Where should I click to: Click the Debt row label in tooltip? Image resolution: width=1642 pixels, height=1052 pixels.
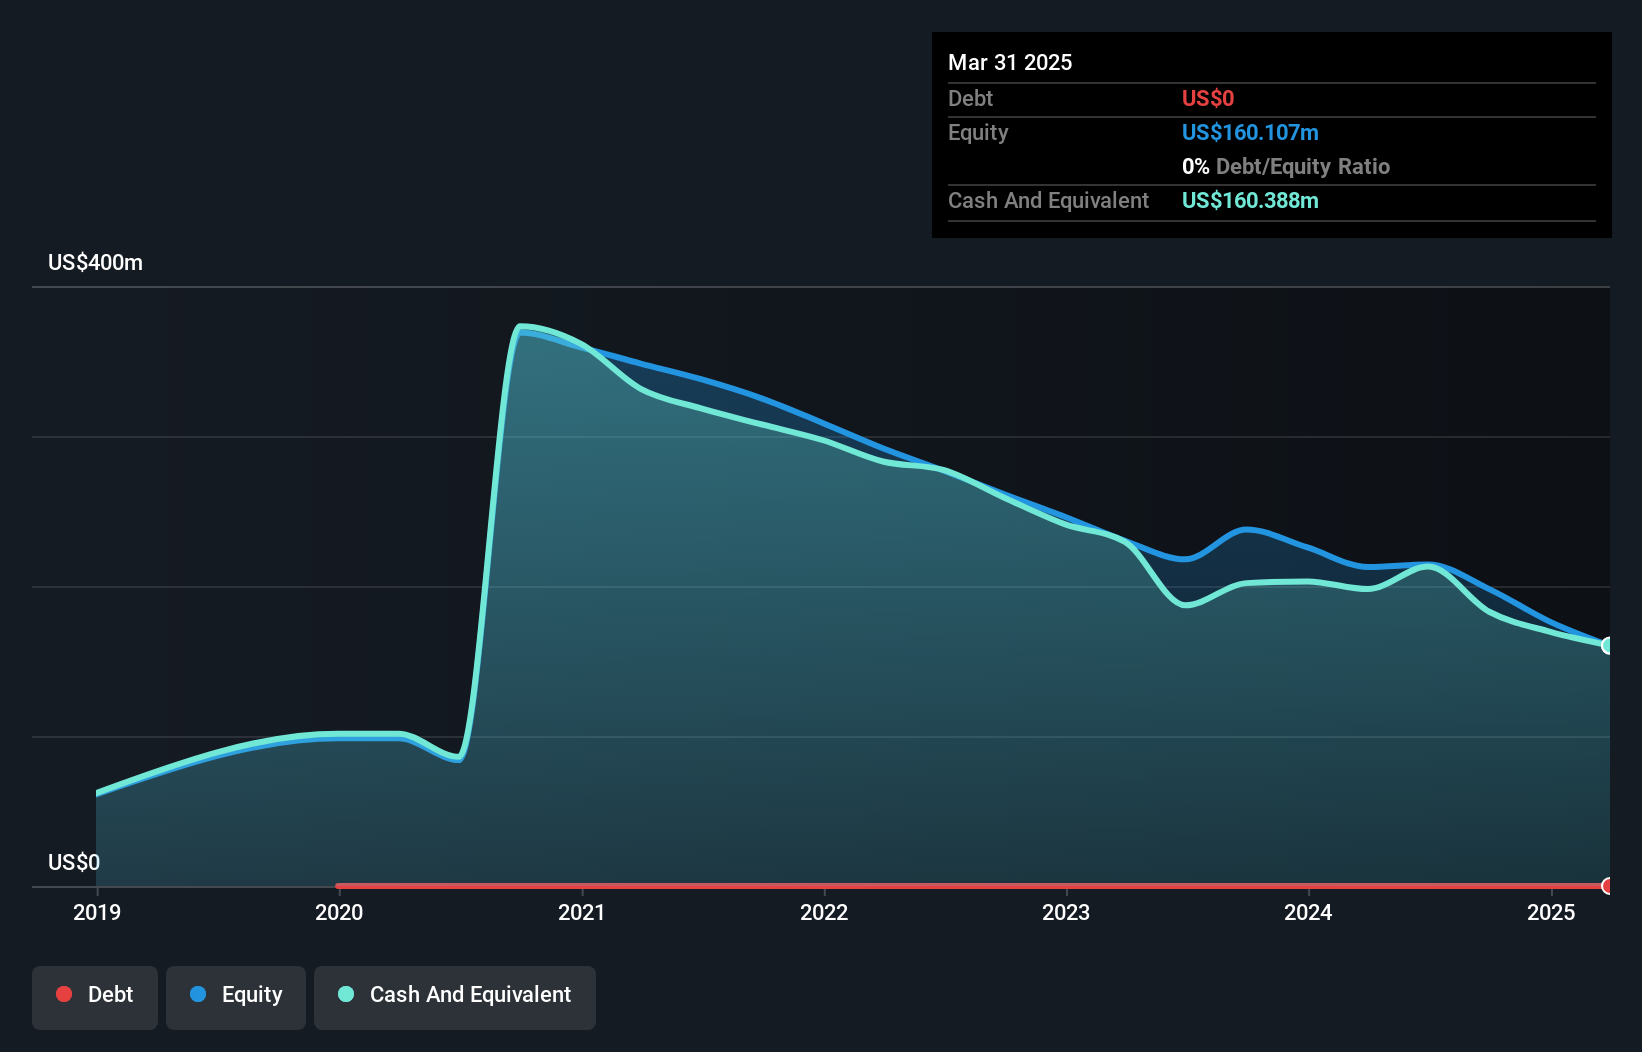(970, 98)
